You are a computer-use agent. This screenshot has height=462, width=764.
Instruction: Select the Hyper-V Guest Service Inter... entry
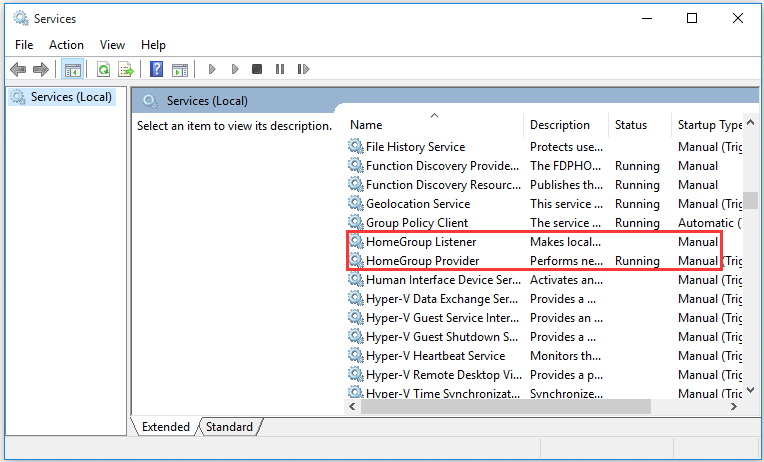[442, 318]
